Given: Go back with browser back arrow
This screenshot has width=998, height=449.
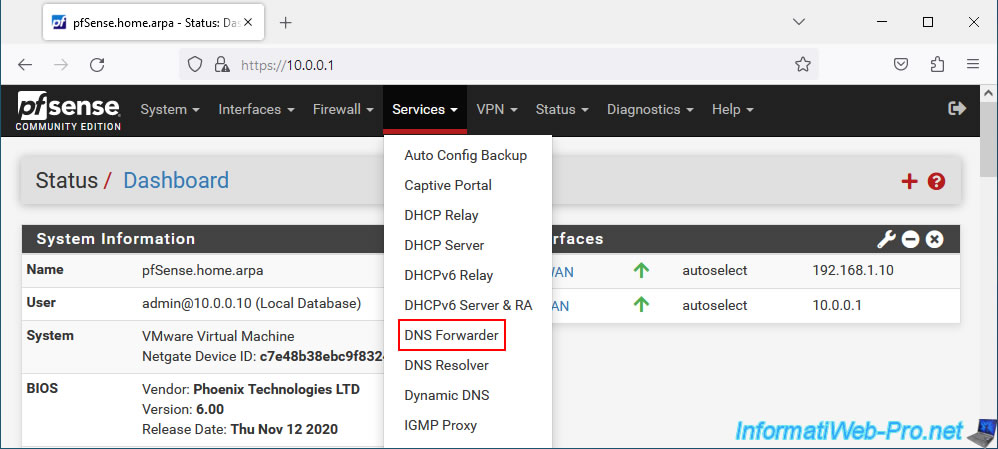Looking at the screenshot, I should (x=25, y=64).
